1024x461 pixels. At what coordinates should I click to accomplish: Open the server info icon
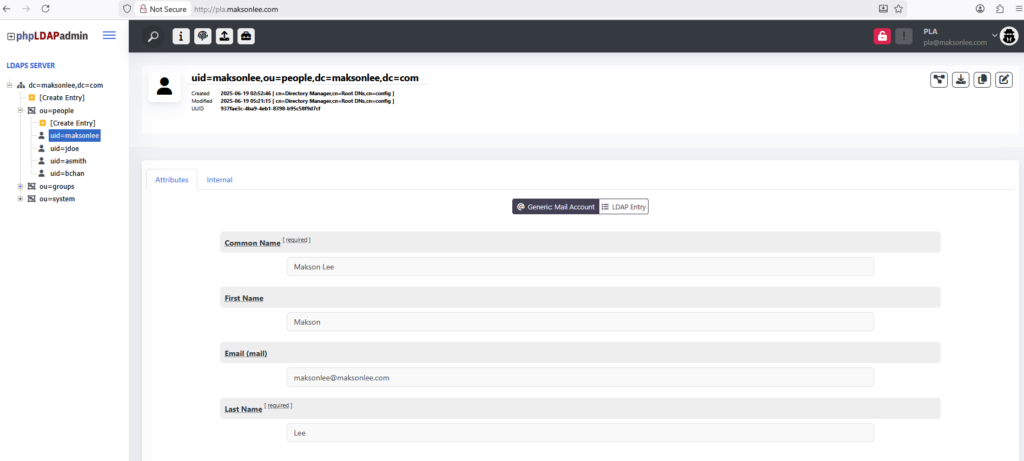181,36
